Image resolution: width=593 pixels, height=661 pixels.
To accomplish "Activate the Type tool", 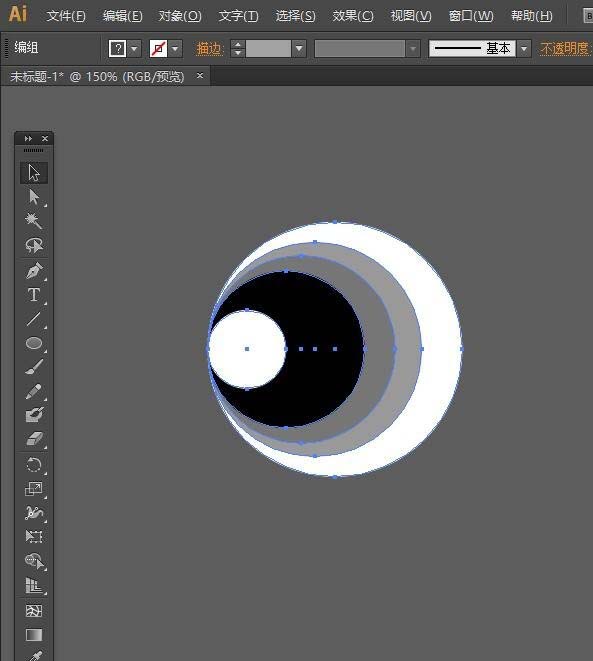I will [34, 295].
